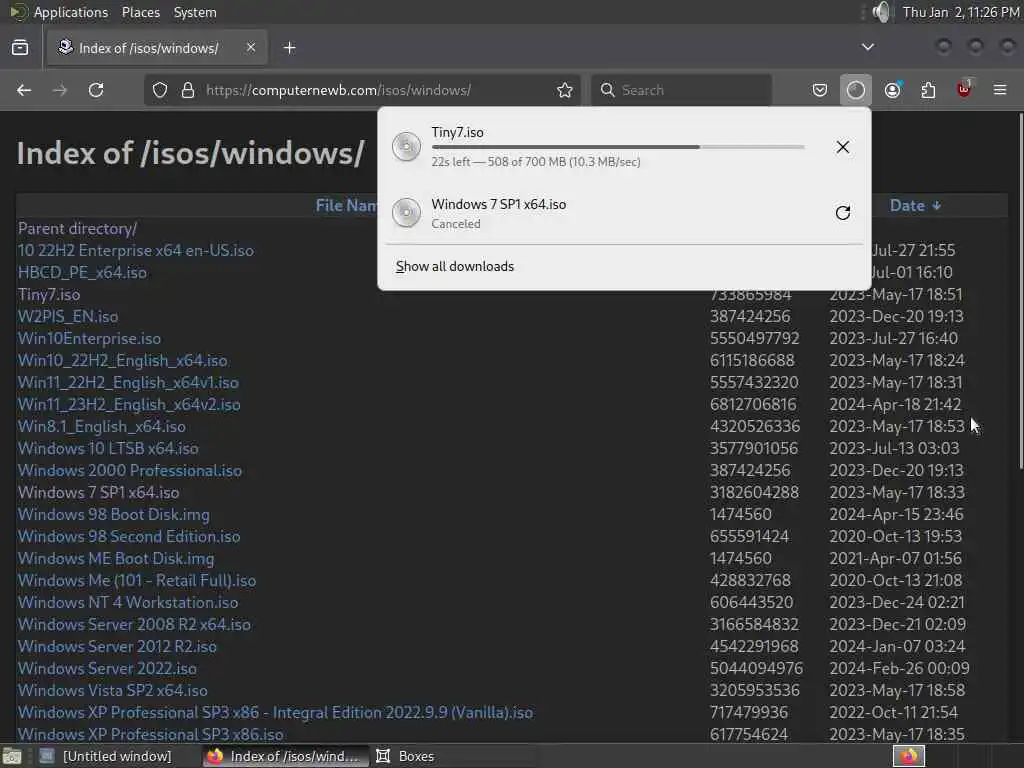The width and height of the screenshot is (1024, 768).
Task: Sort the listing by the Date column header
Action: click(915, 206)
